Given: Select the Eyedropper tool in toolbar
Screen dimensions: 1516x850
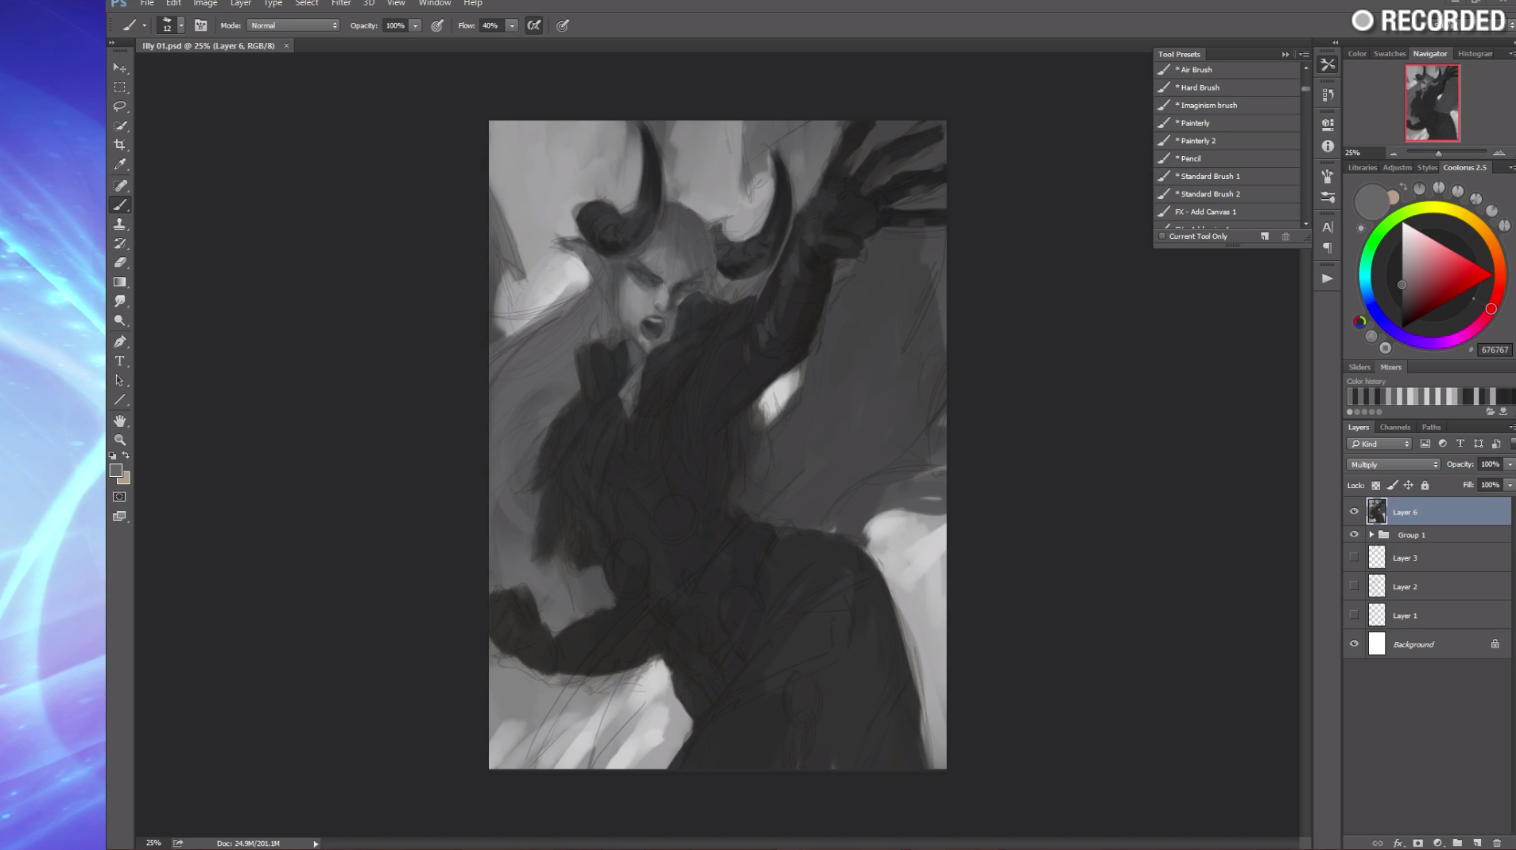Looking at the screenshot, I should pyautogui.click(x=120, y=165).
